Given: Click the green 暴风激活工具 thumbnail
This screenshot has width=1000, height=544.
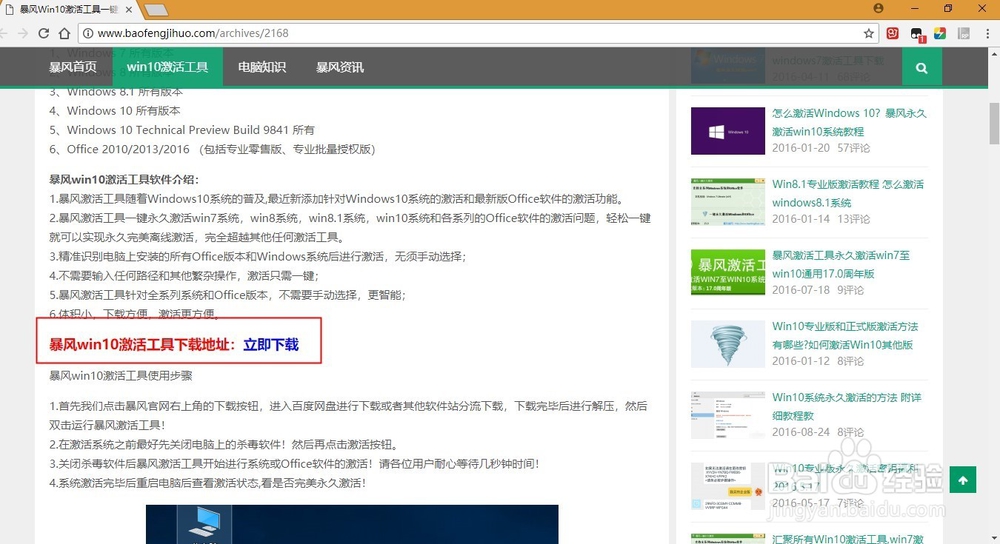Looking at the screenshot, I should tap(728, 272).
